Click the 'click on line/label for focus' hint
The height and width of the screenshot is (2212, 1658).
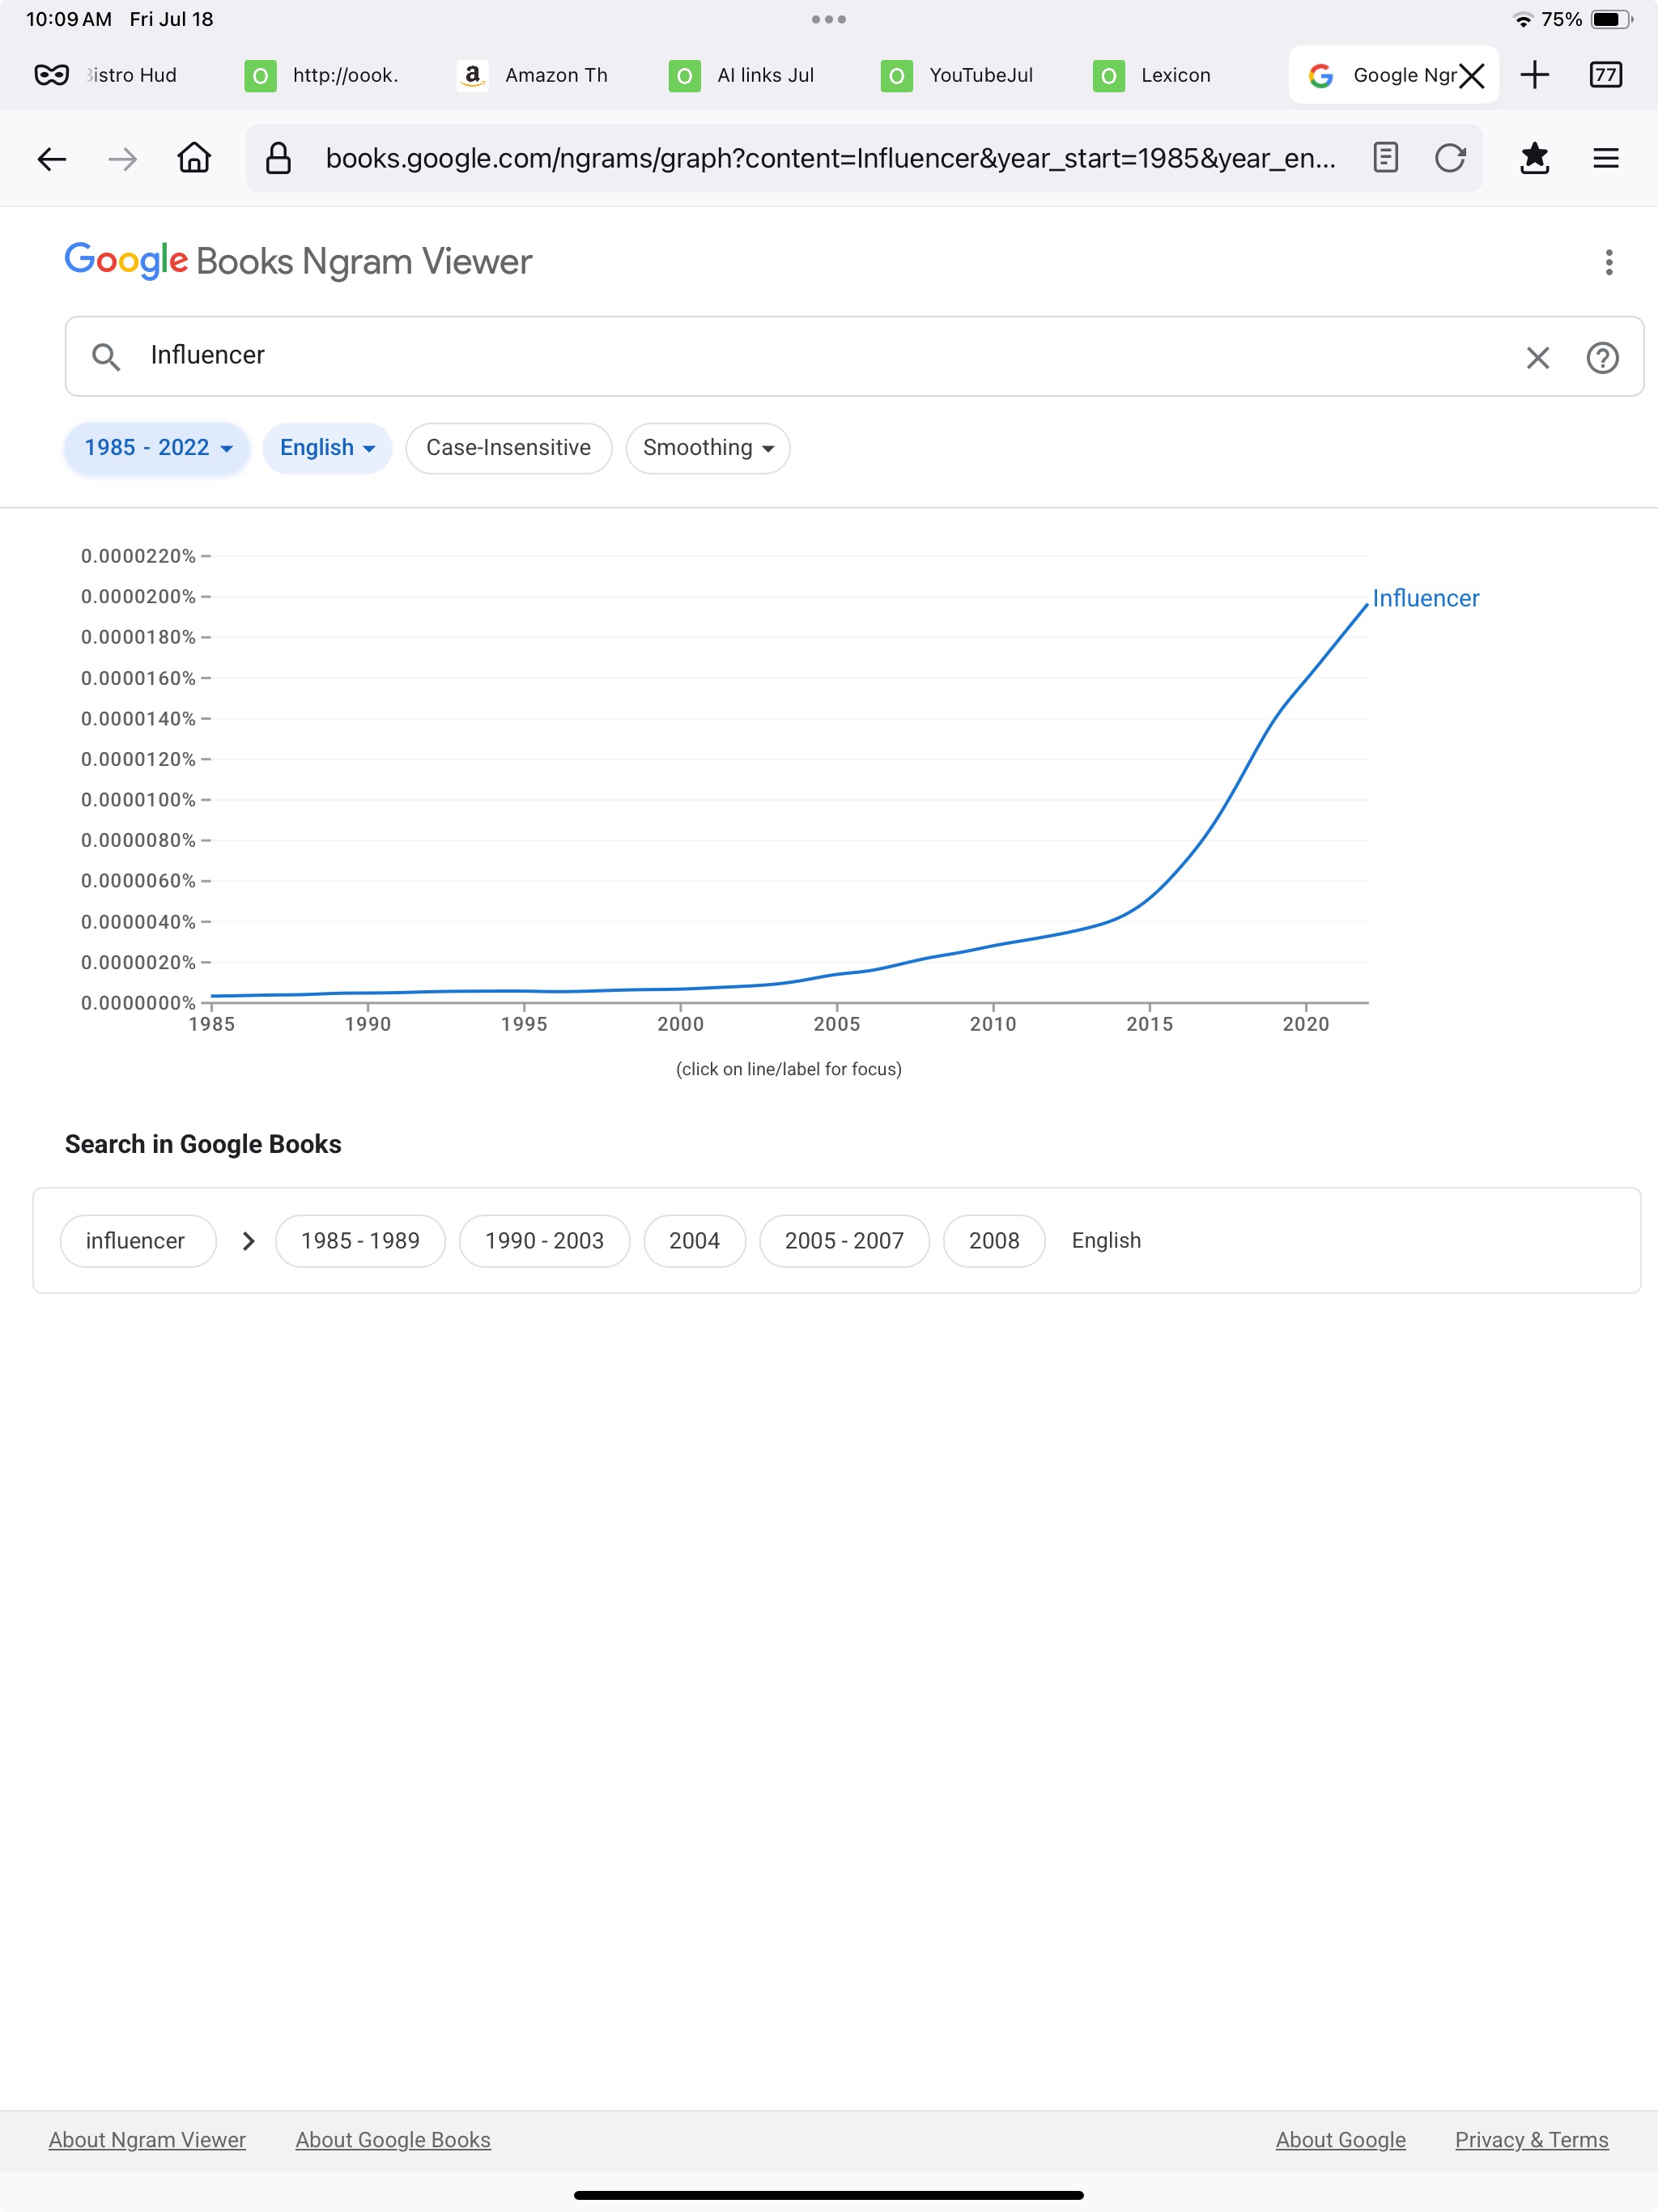(x=789, y=1069)
